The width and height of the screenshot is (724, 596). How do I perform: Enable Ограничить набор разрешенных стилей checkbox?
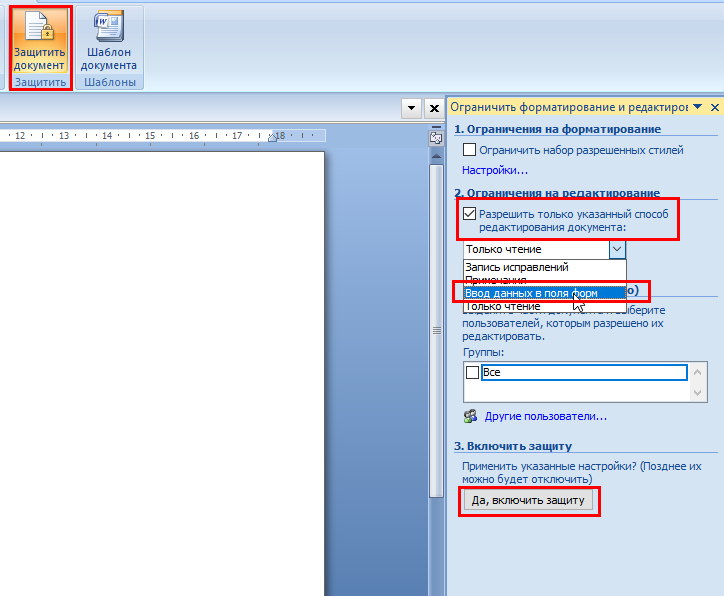(x=469, y=150)
